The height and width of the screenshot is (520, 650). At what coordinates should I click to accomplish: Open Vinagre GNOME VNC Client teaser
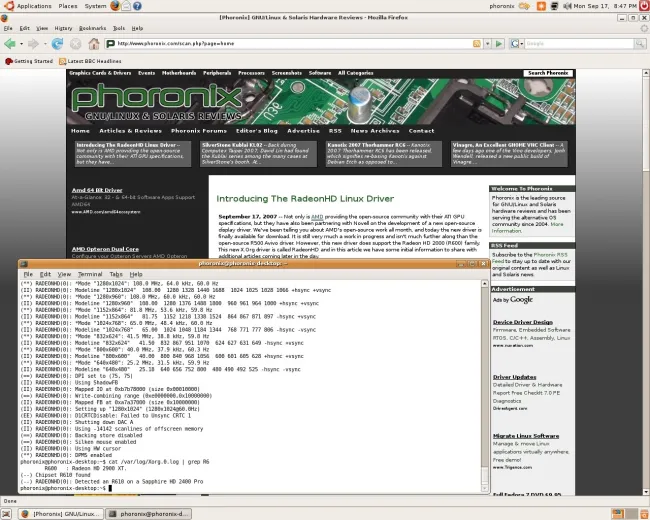click(x=509, y=154)
